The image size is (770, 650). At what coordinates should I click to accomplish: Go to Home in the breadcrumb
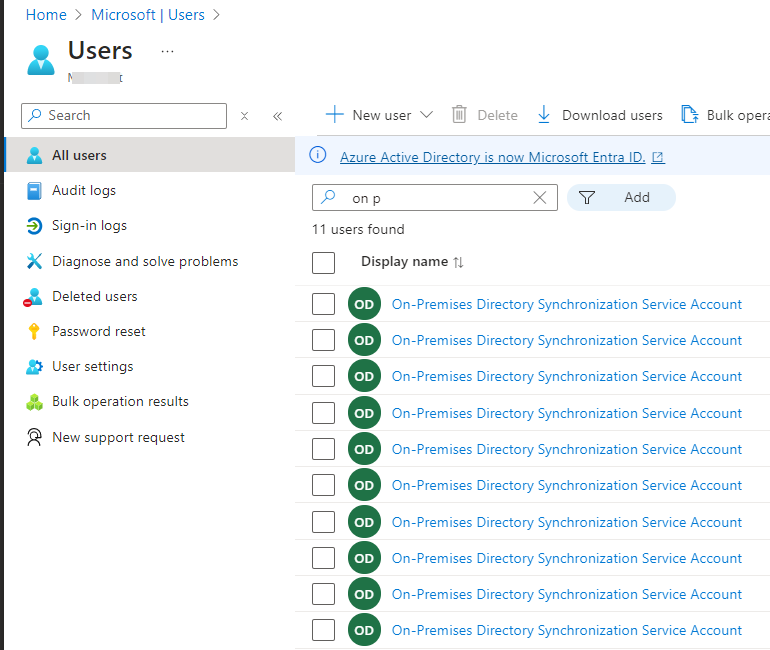click(46, 15)
